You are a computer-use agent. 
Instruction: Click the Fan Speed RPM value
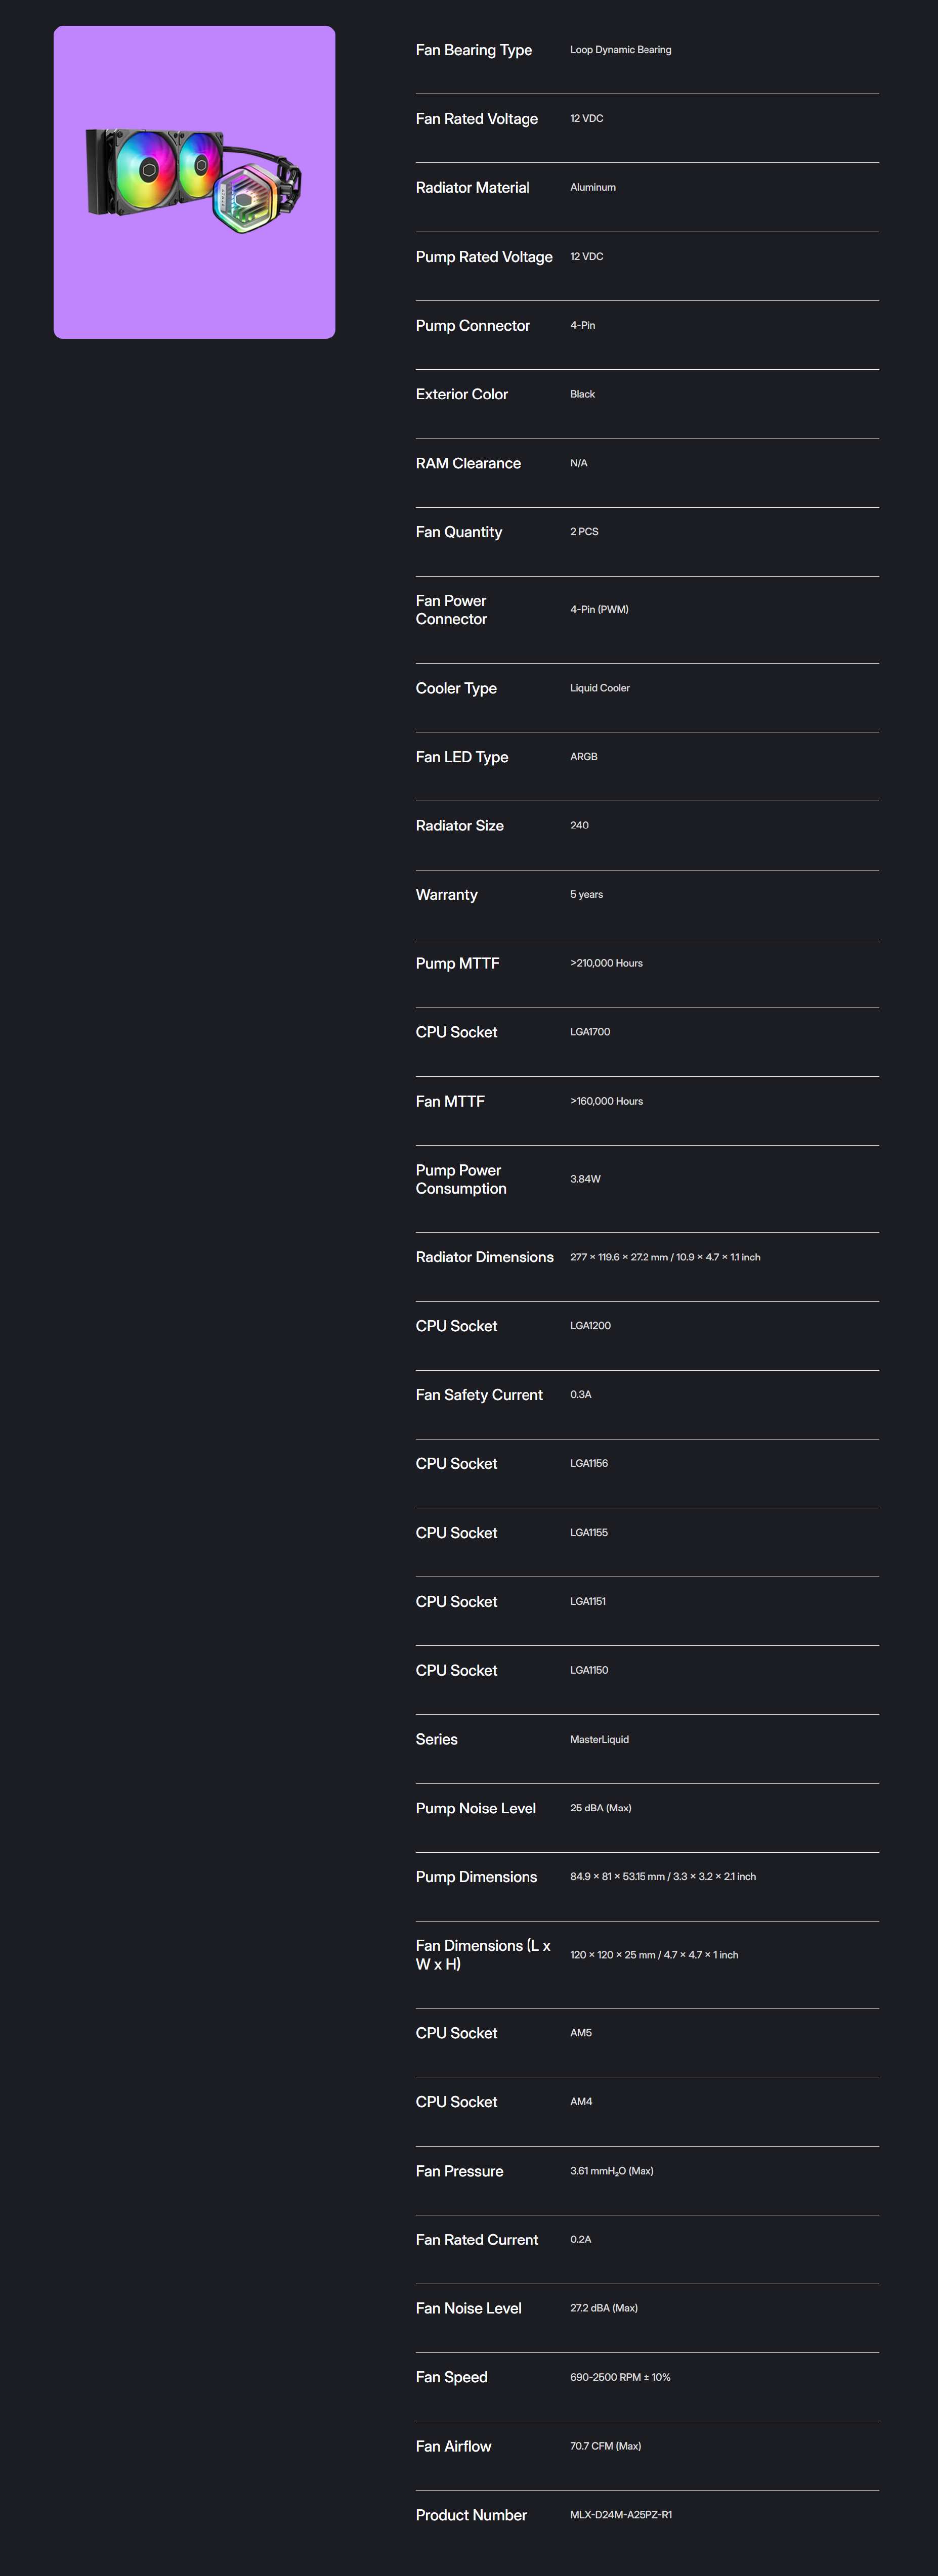pyautogui.click(x=620, y=2377)
